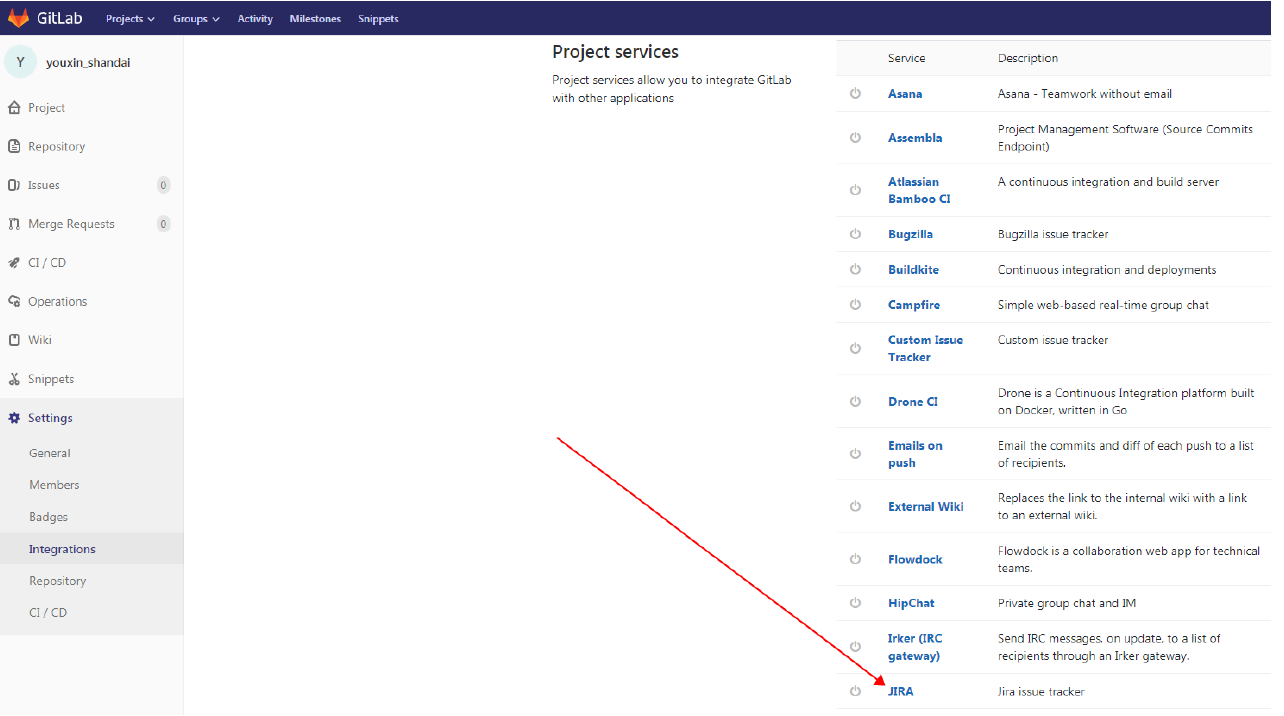Click the Merge Requests sidebar icon
The width and height of the screenshot is (1284, 716).
point(14,223)
